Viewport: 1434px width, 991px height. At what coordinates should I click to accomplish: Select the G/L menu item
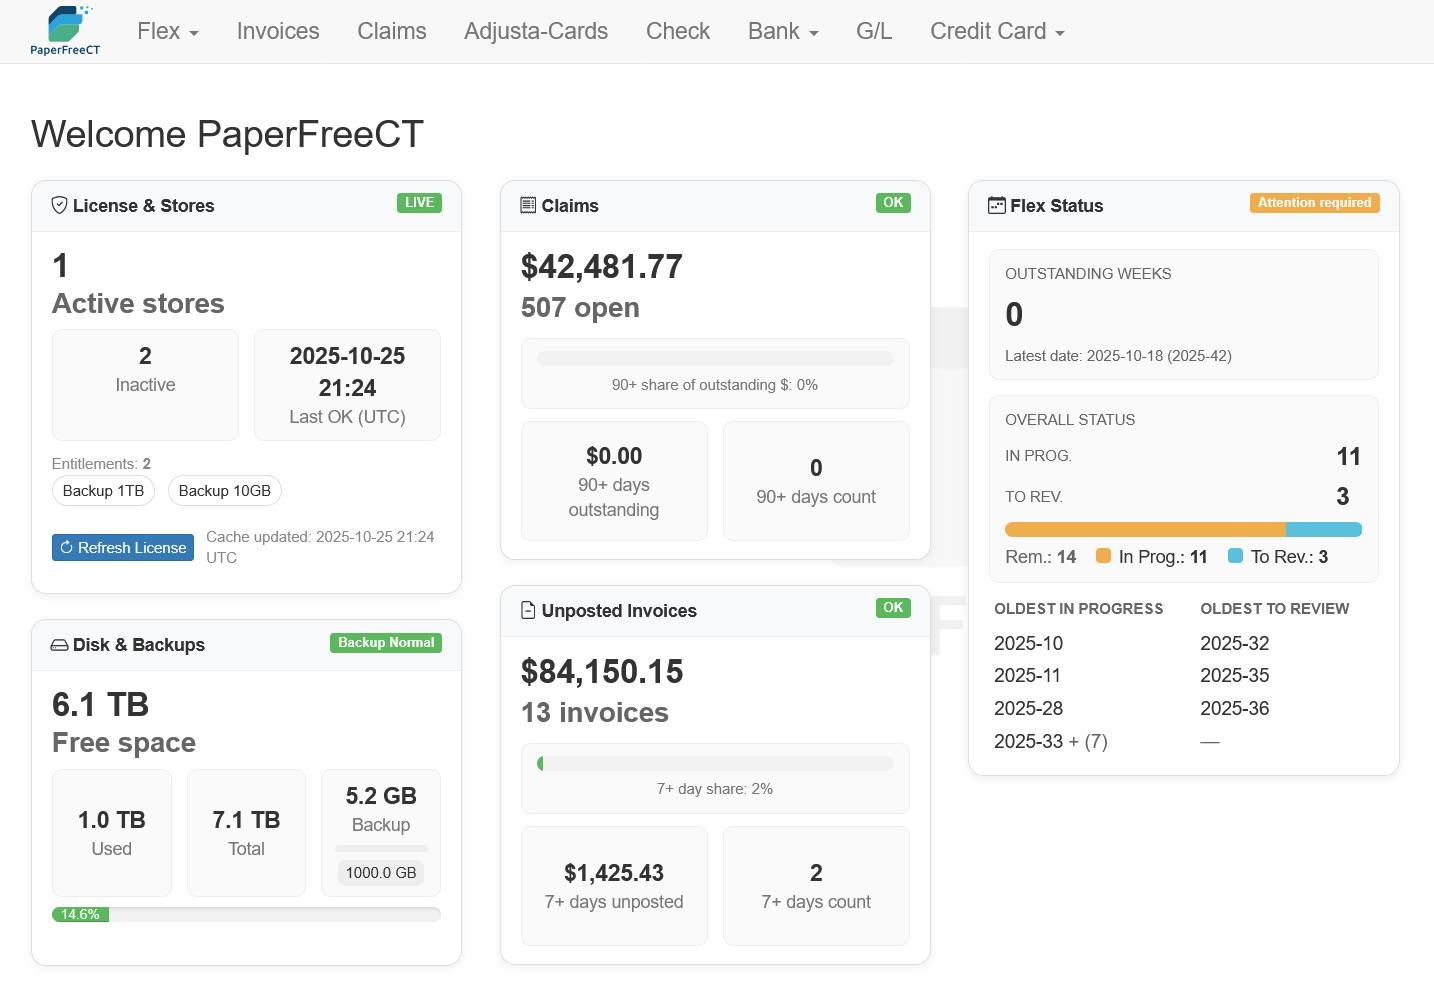pyautogui.click(x=873, y=31)
